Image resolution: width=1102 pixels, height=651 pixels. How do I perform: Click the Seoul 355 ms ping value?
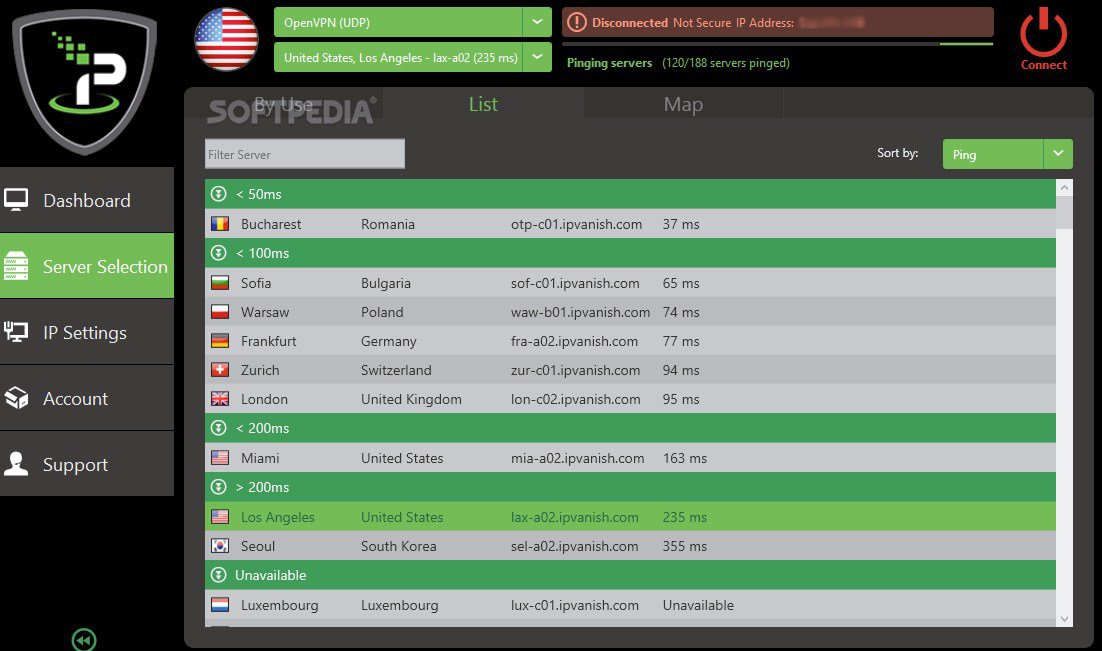point(684,546)
